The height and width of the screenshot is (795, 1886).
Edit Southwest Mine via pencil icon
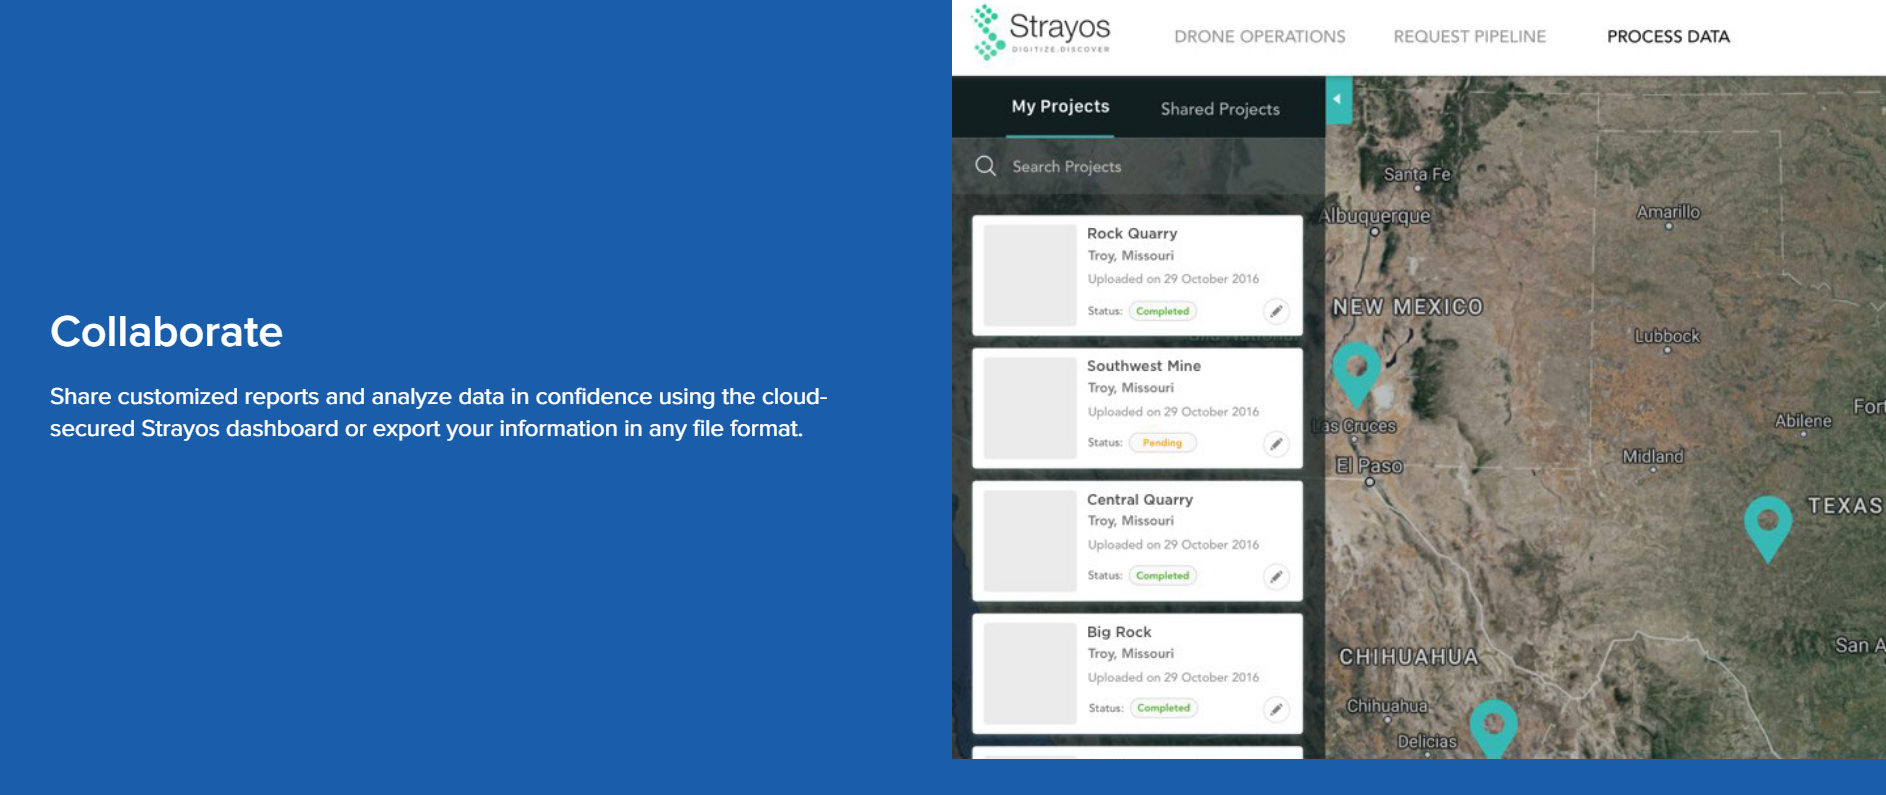(1276, 444)
